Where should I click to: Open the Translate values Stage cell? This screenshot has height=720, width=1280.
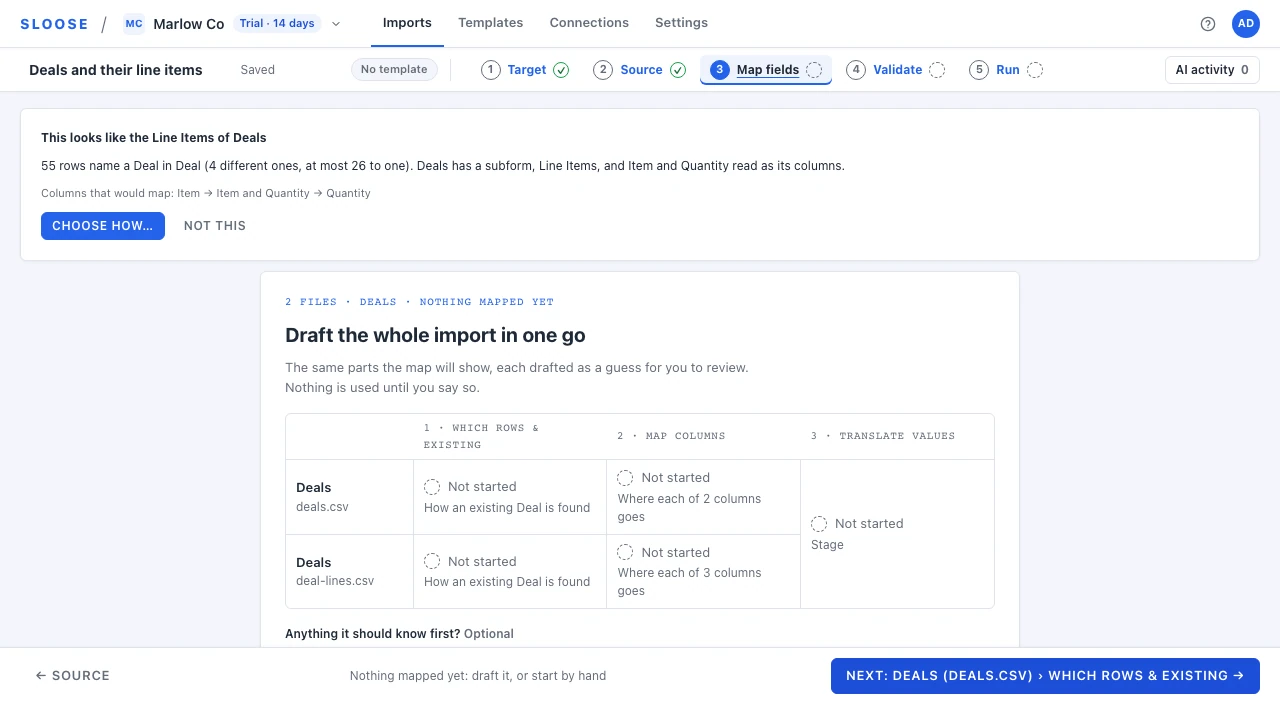click(x=897, y=534)
